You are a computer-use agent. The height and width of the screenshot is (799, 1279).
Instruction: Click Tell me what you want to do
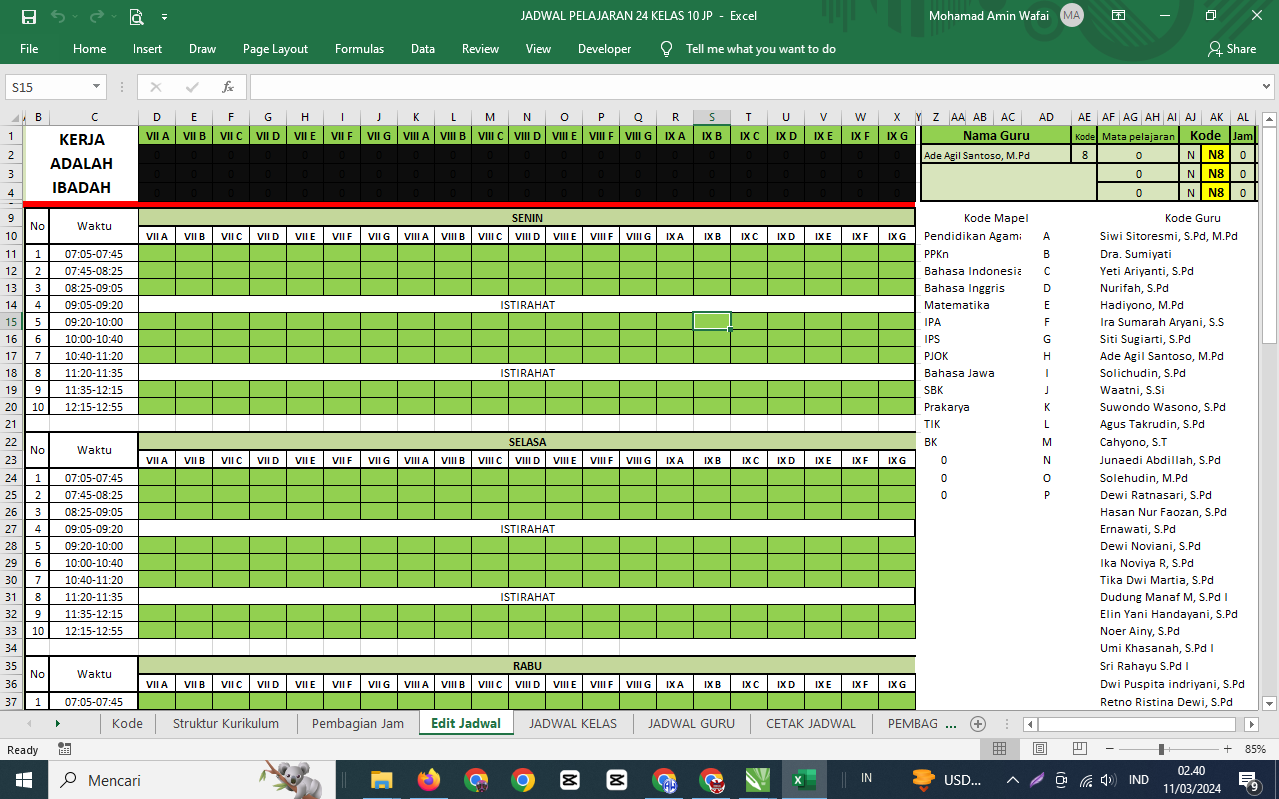click(x=760, y=49)
